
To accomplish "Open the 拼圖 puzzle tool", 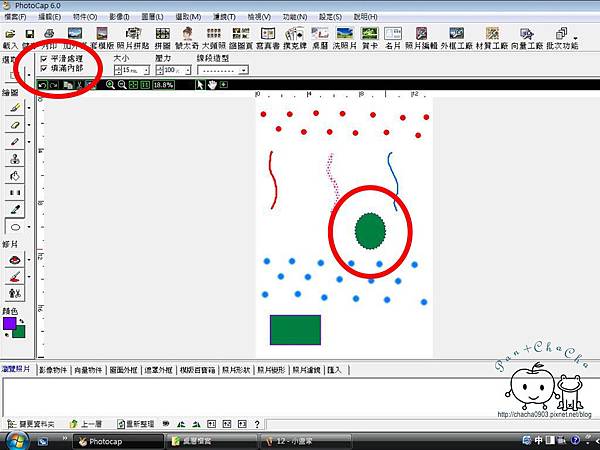I will (163, 38).
